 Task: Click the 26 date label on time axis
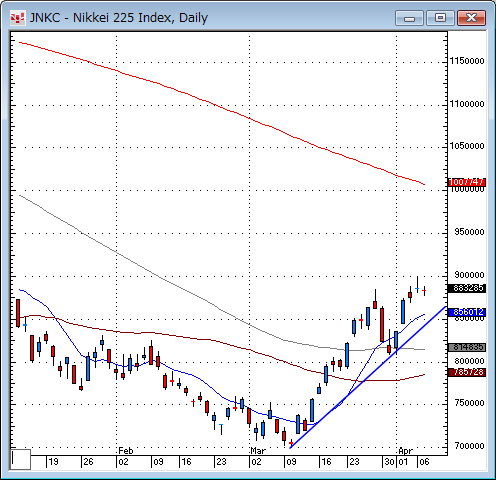click(88, 462)
